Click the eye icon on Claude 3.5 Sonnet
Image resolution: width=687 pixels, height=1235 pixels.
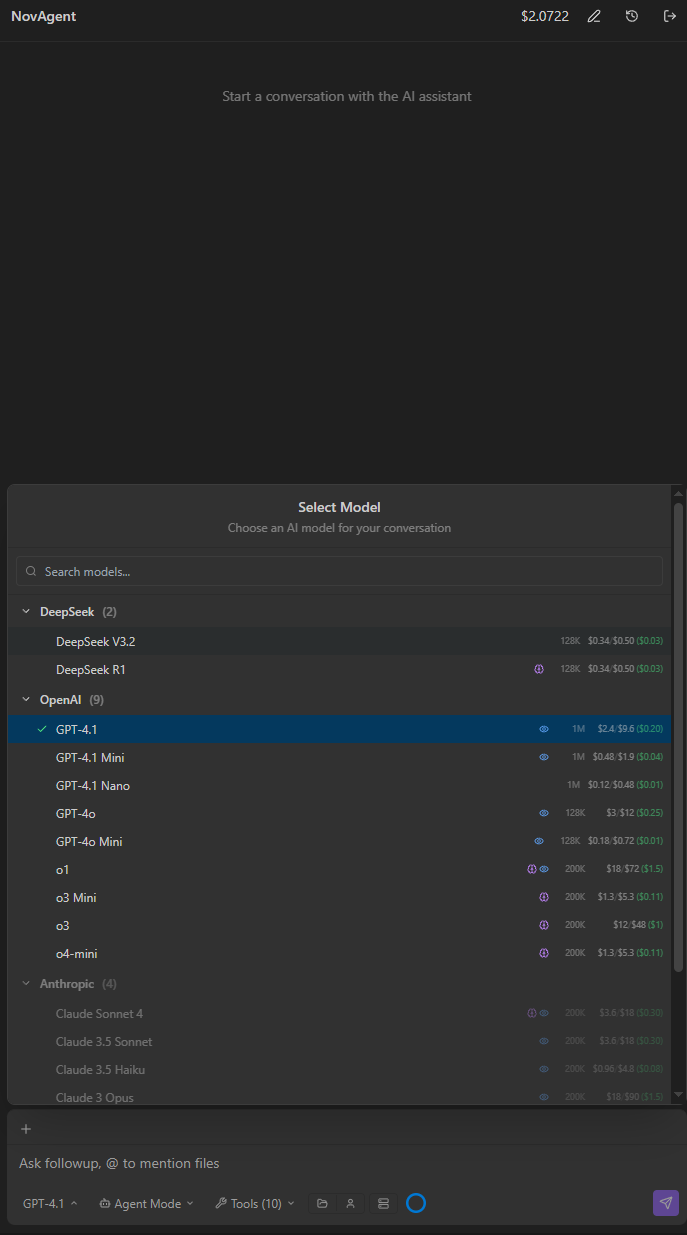pyautogui.click(x=544, y=1041)
